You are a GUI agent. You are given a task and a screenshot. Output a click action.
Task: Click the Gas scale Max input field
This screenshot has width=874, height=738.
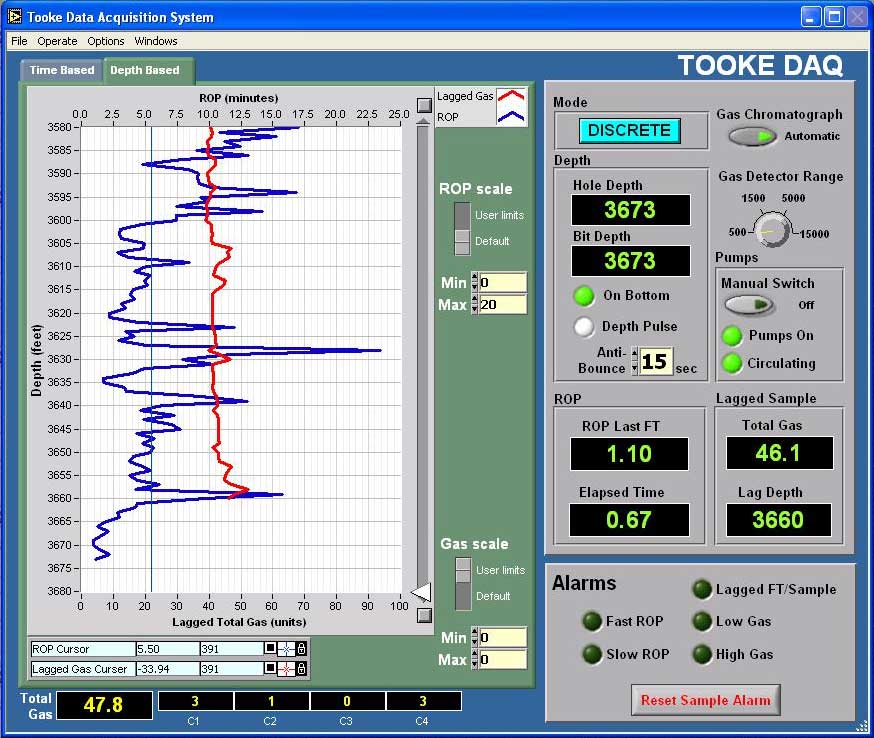click(503, 659)
